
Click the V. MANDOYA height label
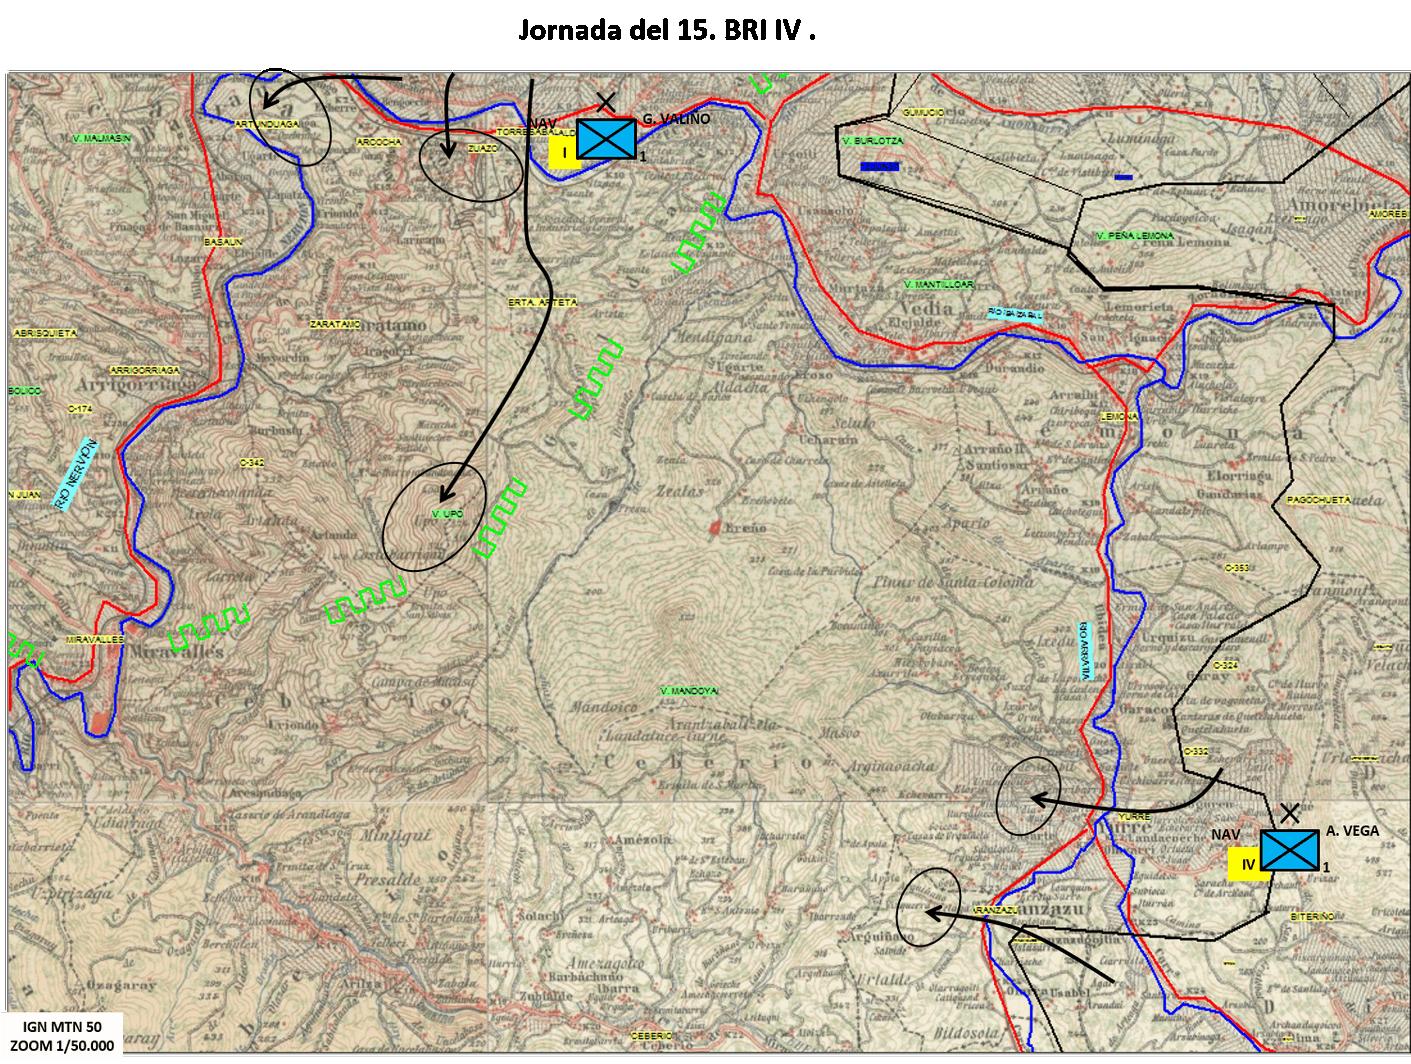tap(689, 691)
